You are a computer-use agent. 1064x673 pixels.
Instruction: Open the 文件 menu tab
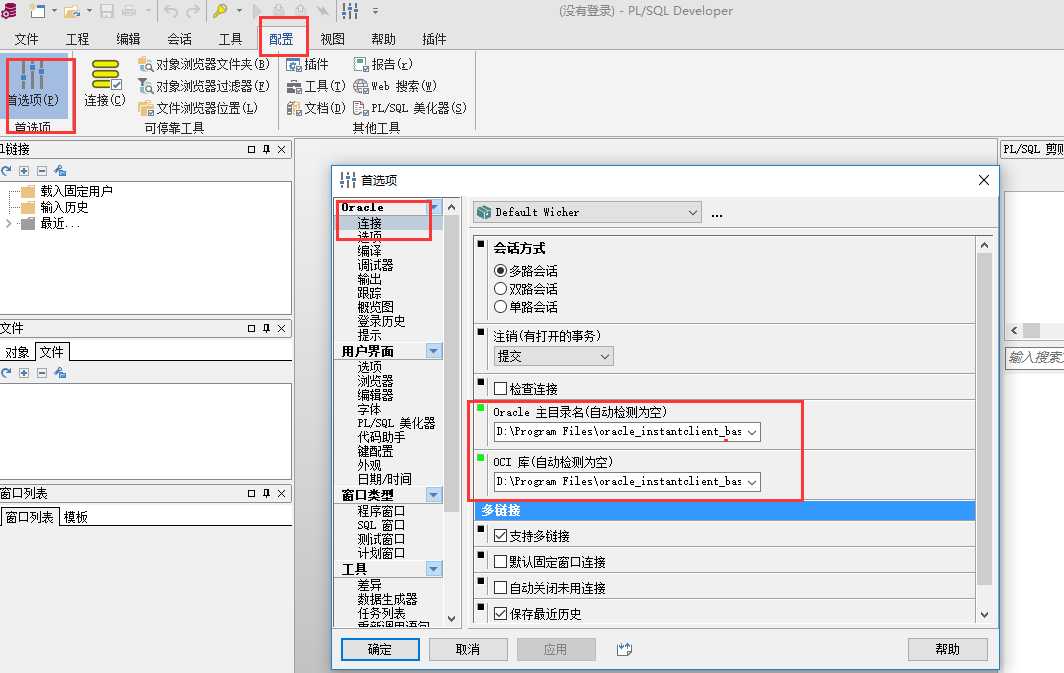[x=26, y=39]
